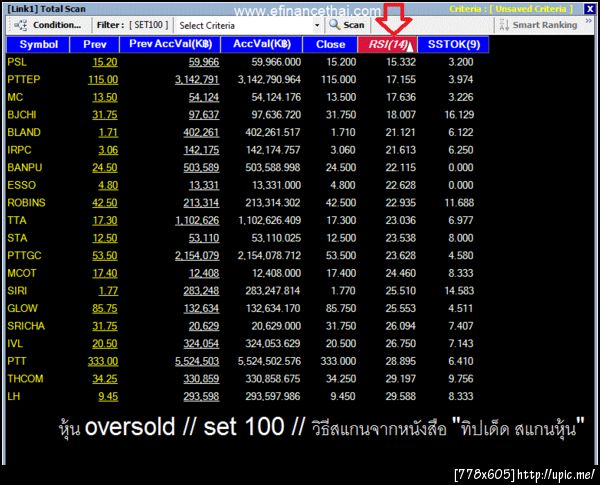Select the LH symbol
The image size is (600, 485).
click(x=13, y=397)
